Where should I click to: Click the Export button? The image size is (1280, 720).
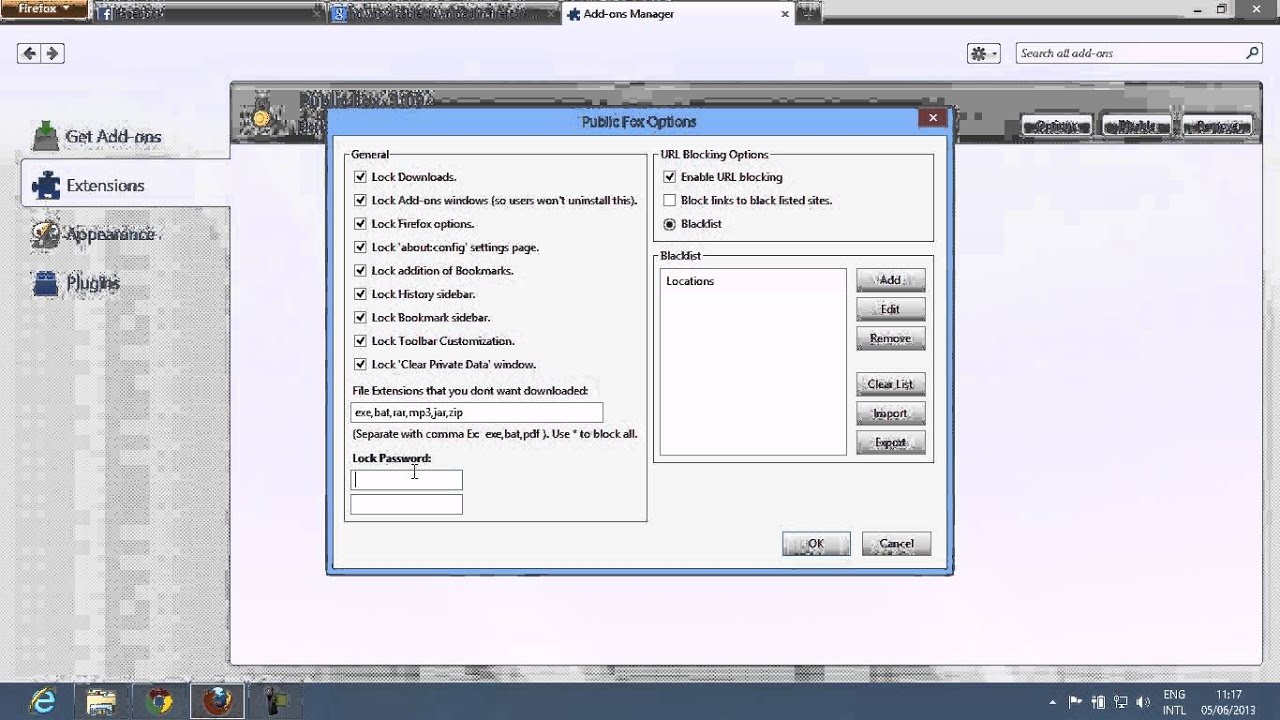(x=890, y=442)
